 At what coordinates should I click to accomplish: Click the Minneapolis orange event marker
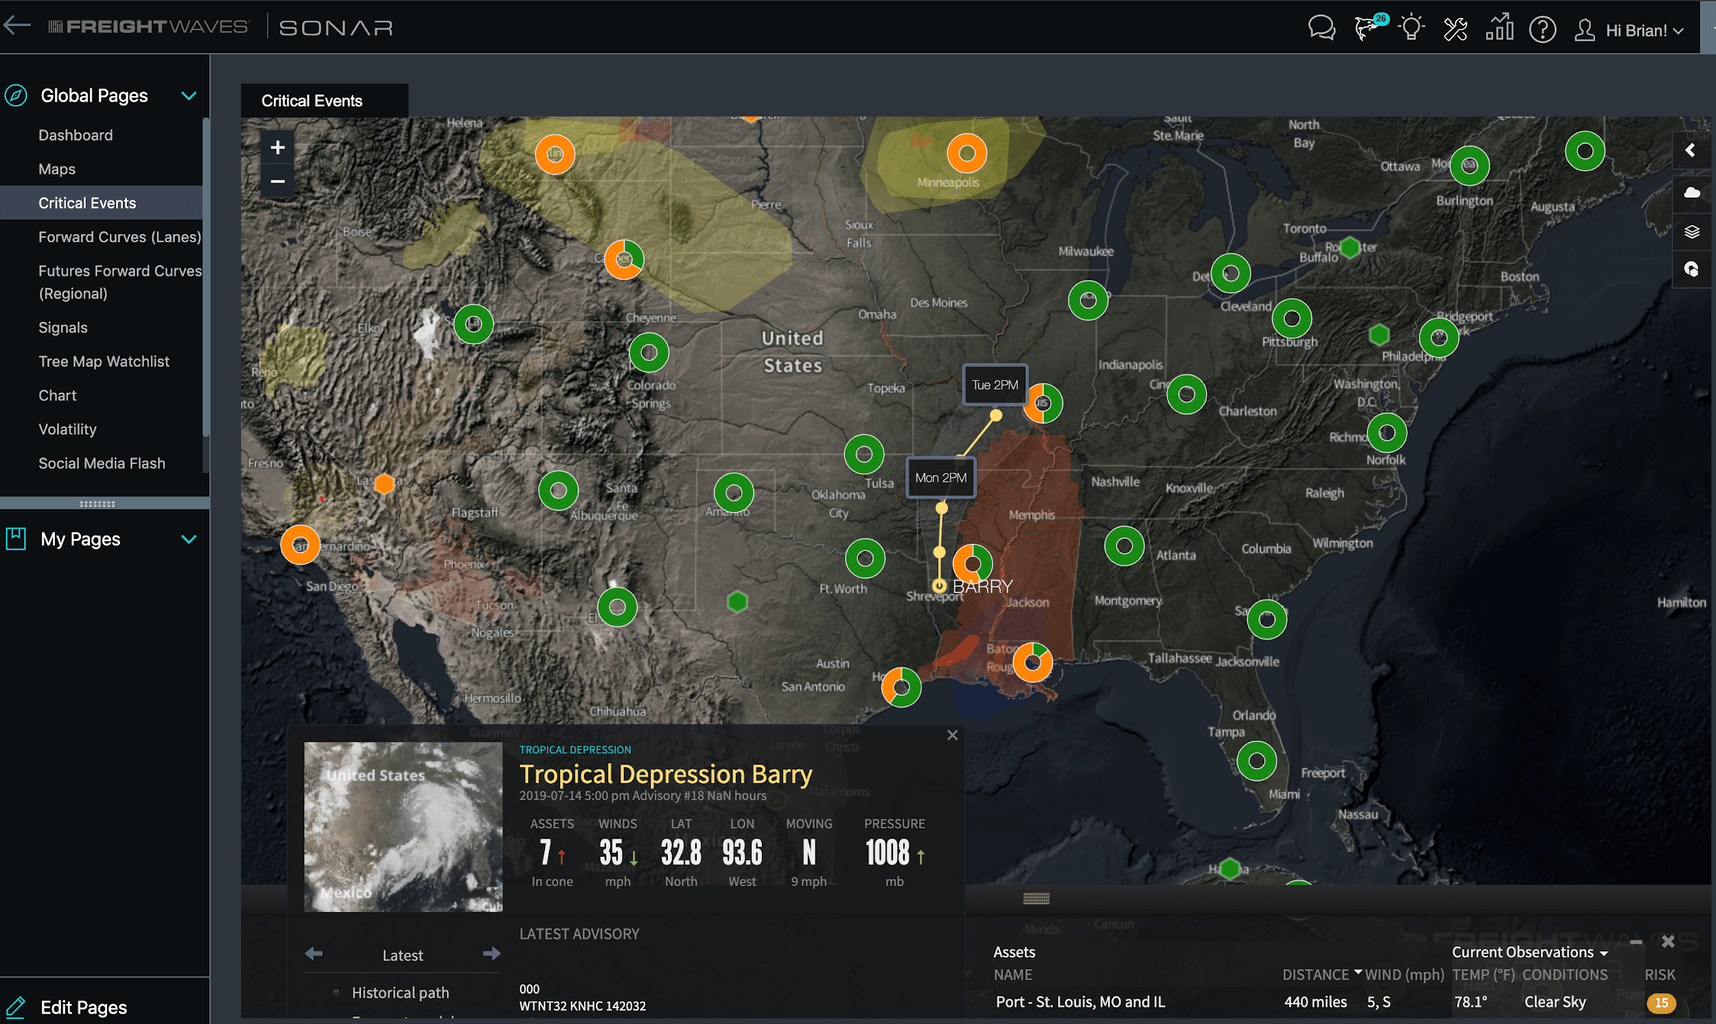pos(967,154)
